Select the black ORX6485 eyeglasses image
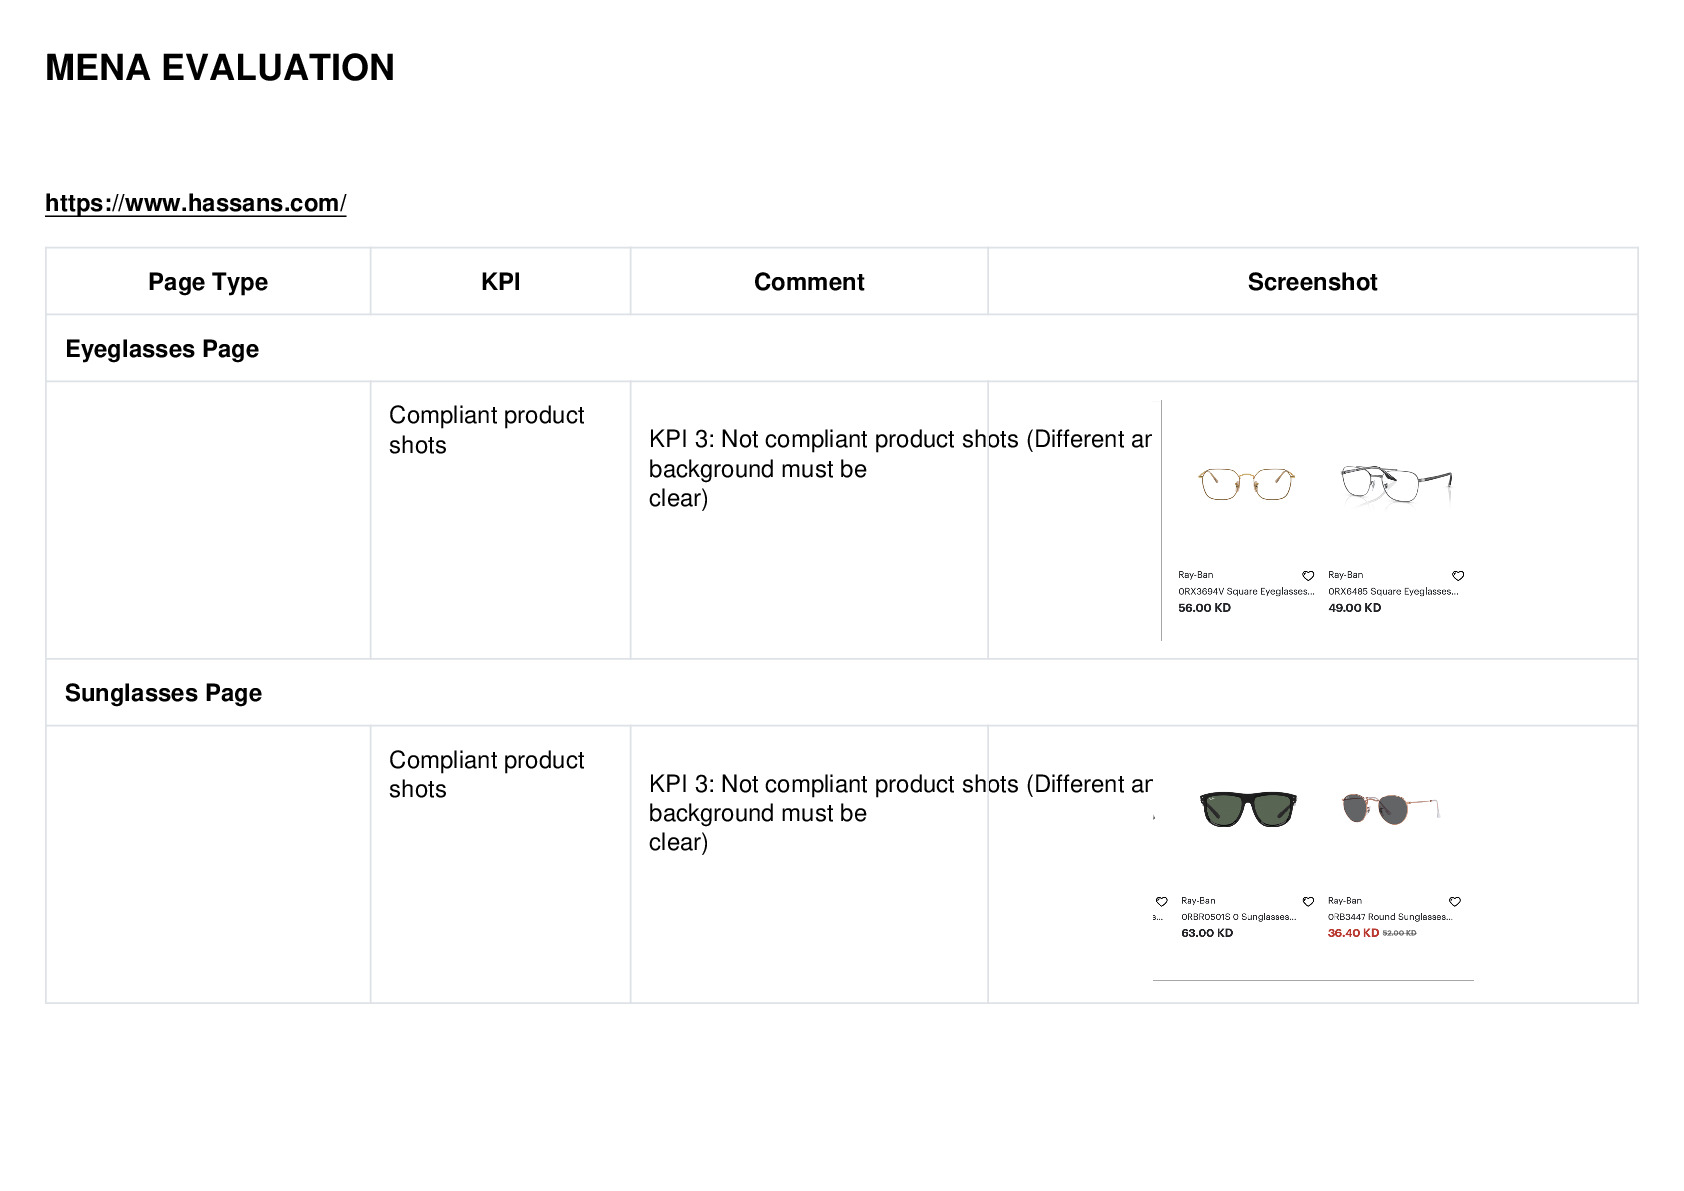This screenshot has height=1191, width=1684. 1396,484
